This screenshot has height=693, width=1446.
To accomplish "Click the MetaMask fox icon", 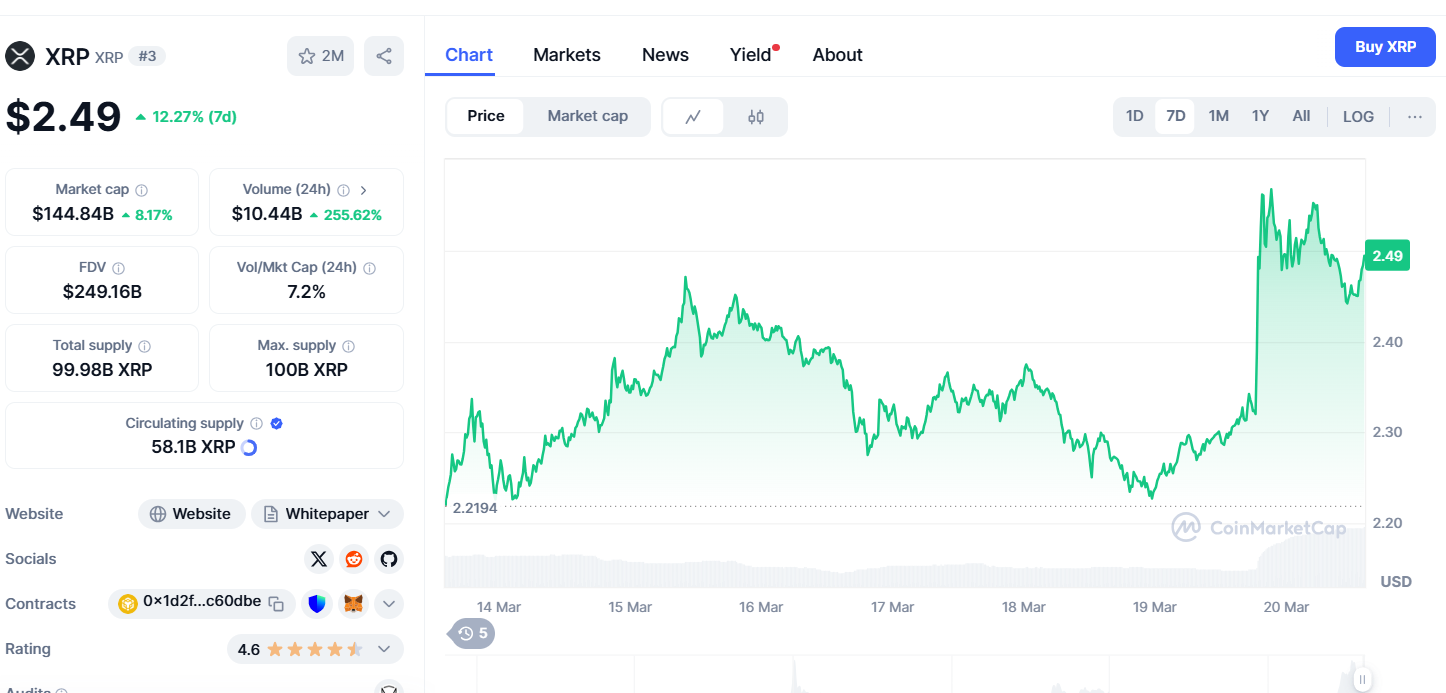I will point(354,604).
